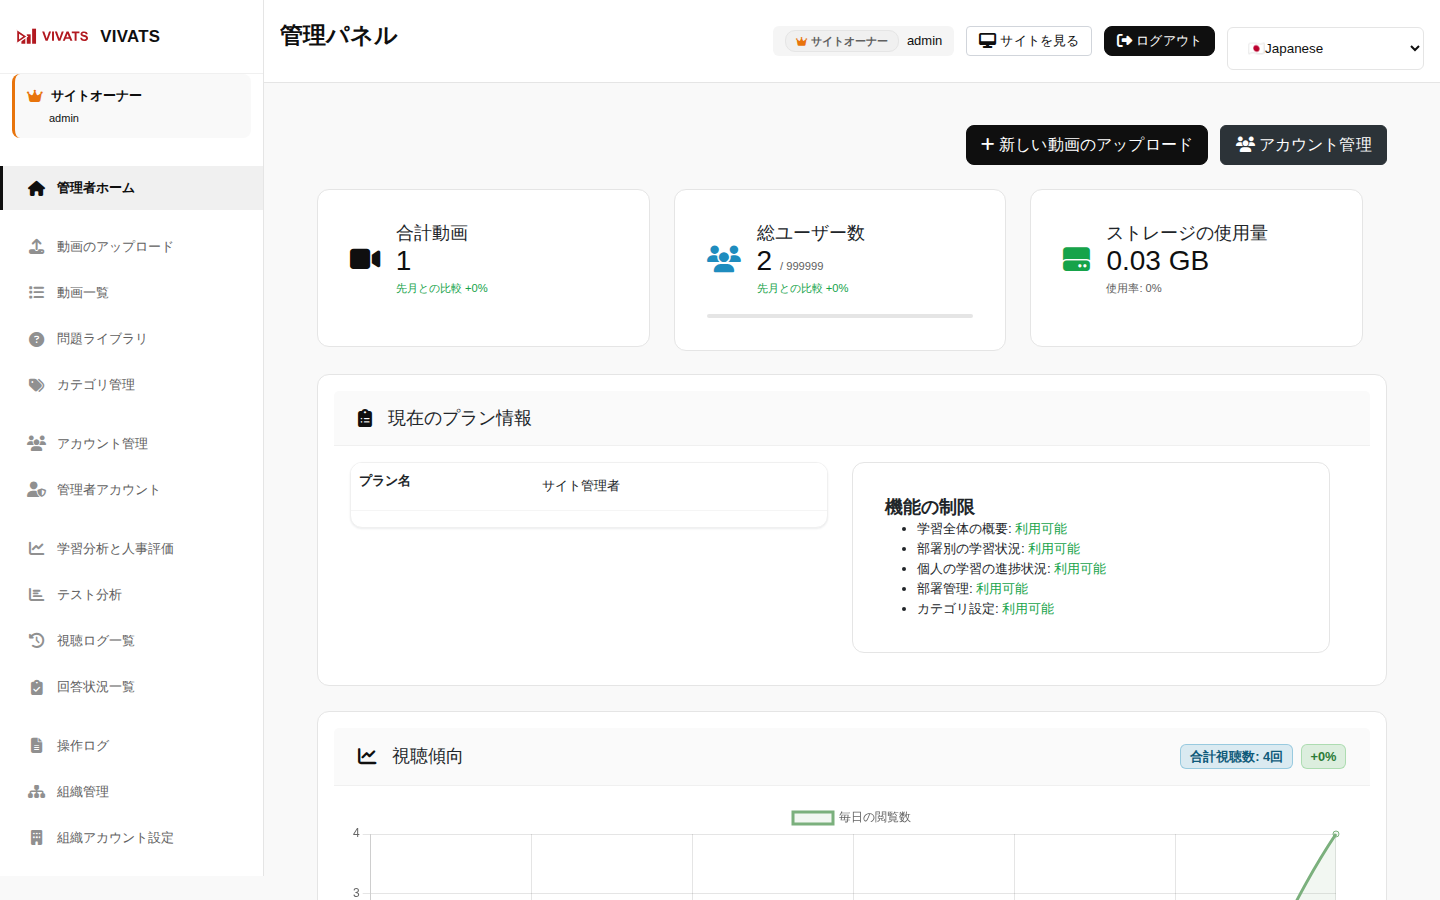Viewport: 1440px width, 900px height.
Task: Click the crown icon in sidebar owner card
Action: point(35,96)
